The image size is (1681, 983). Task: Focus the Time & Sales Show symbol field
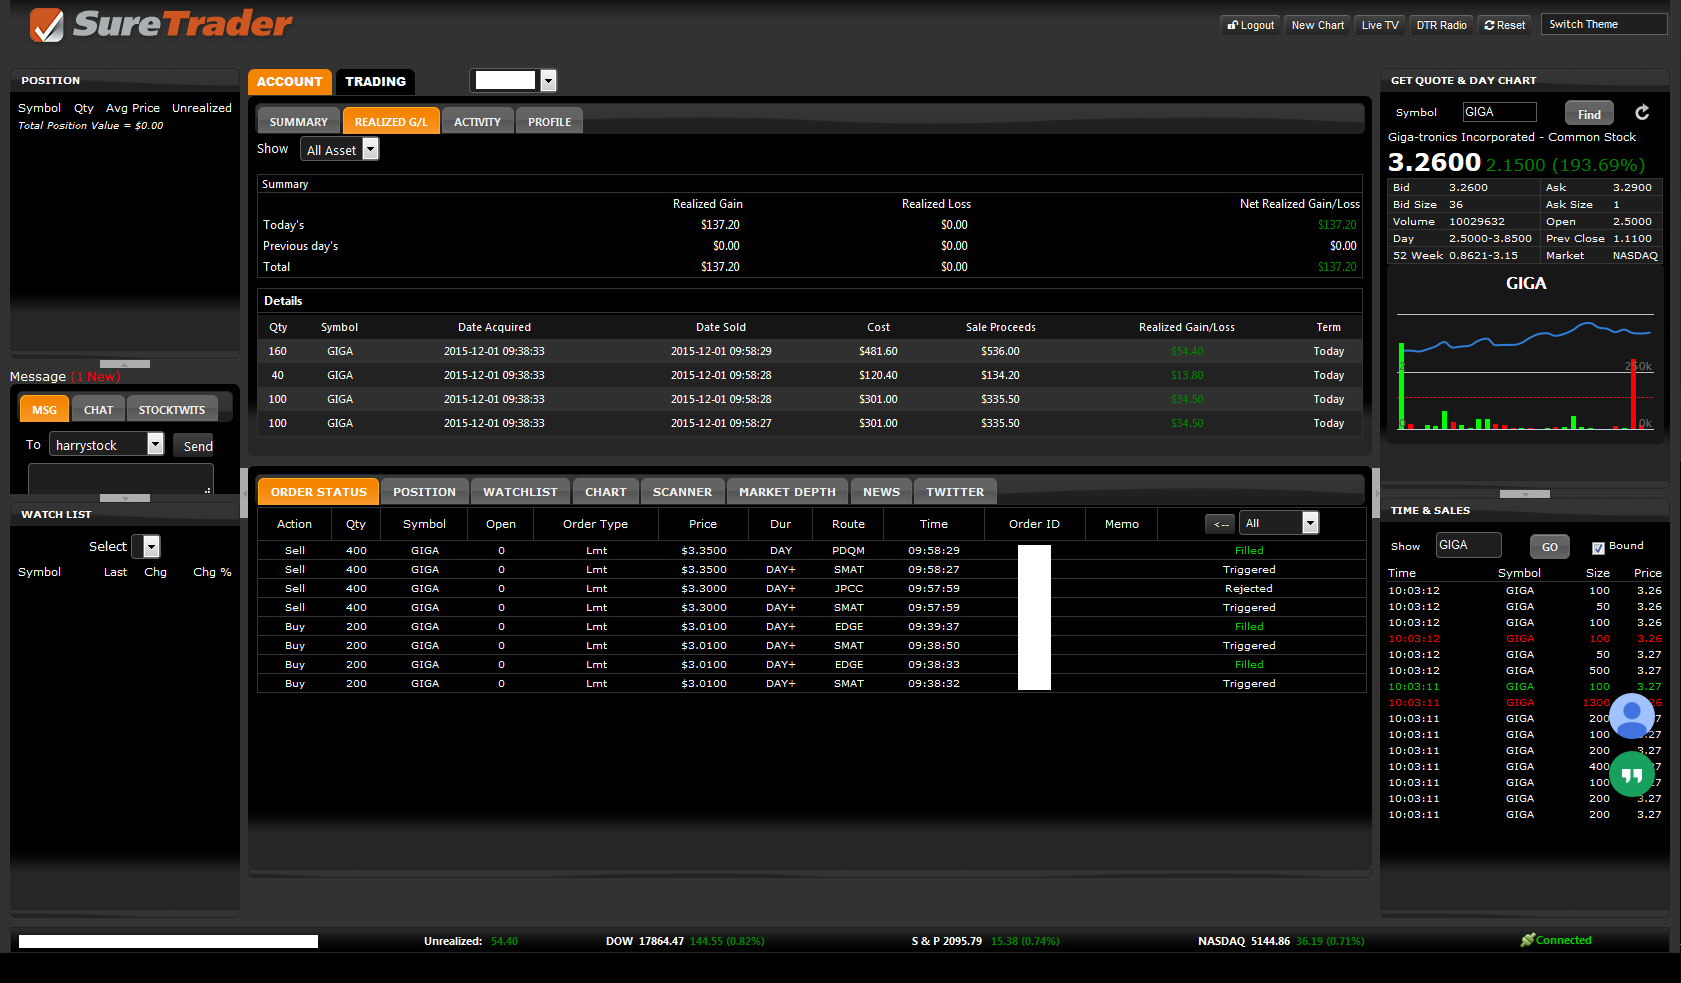(1469, 545)
